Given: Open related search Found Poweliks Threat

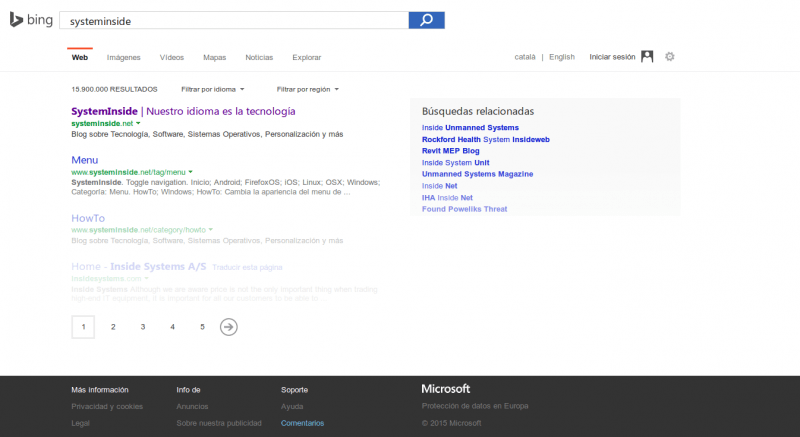Looking at the screenshot, I should tap(465, 209).
